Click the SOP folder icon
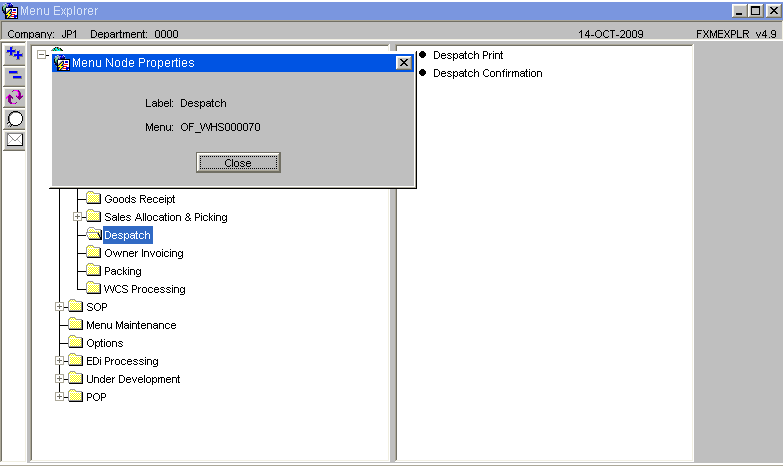This screenshot has height=466, width=783. (x=75, y=306)
